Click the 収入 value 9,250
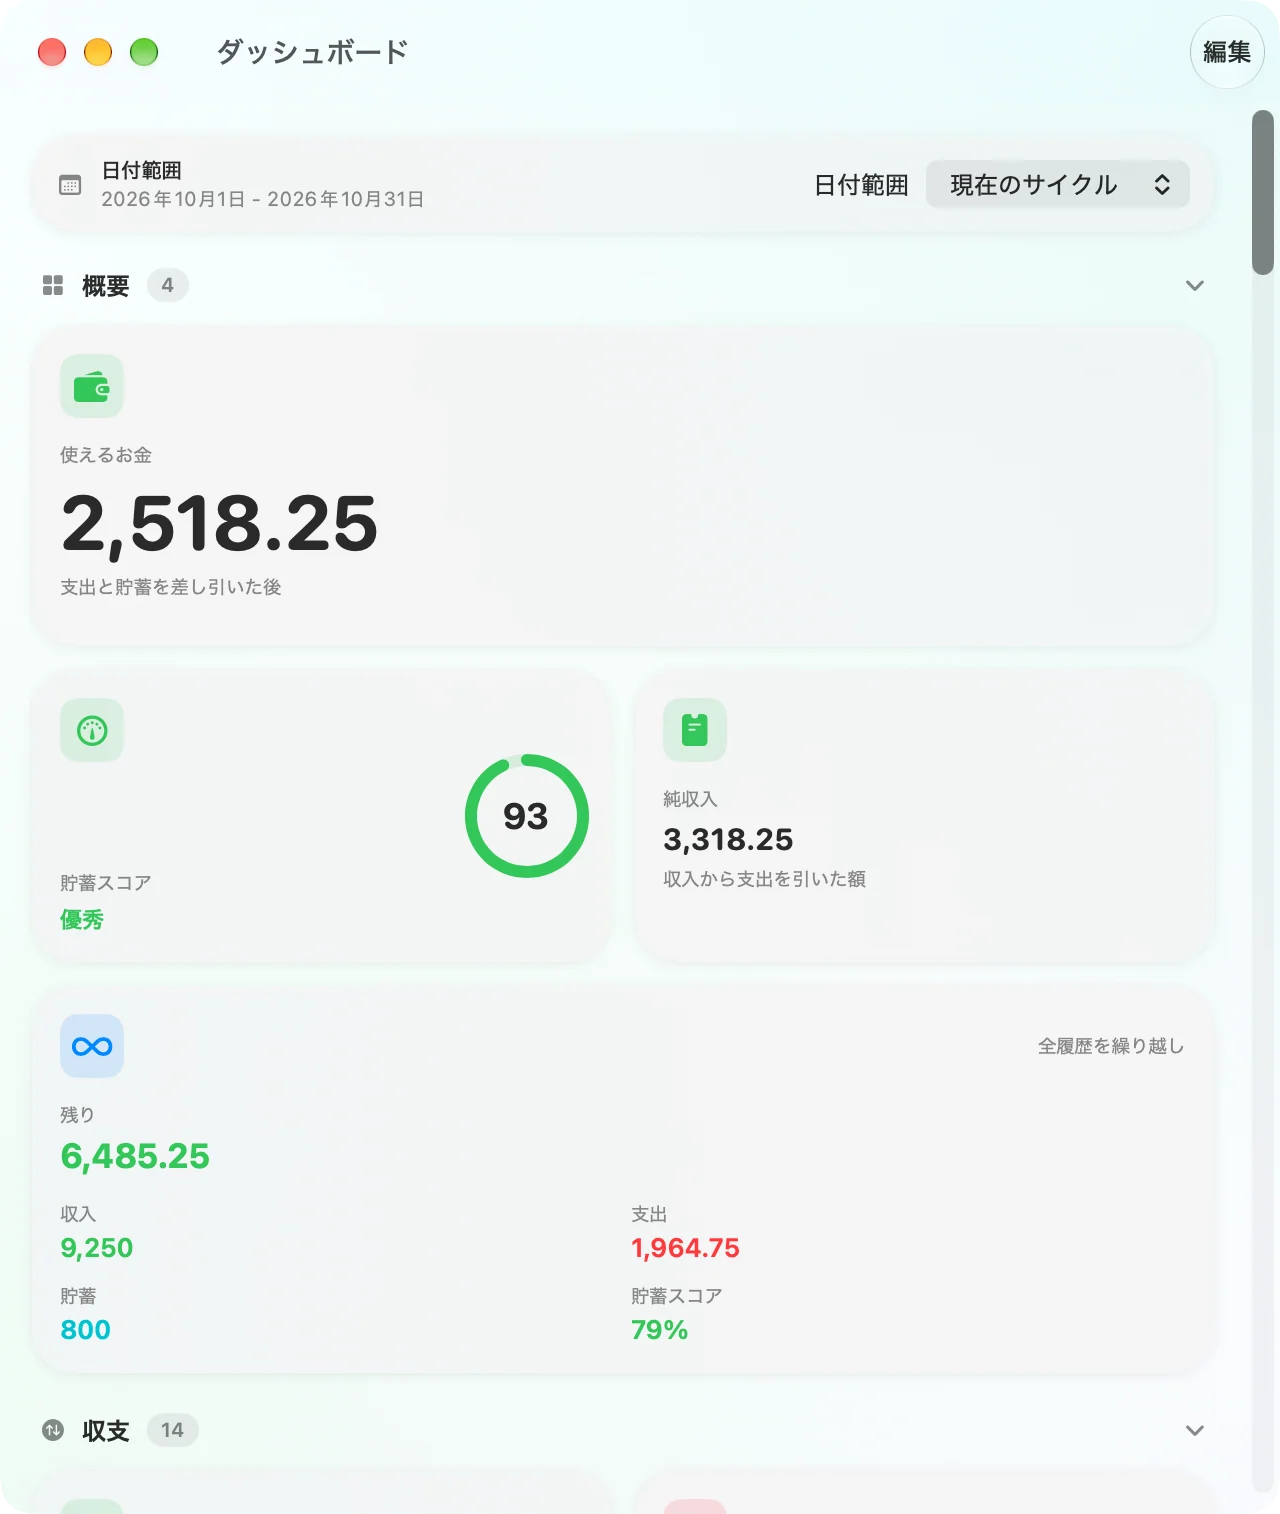Image resolution: width=1280 pixels, height=1514 pixels. 97,1248
